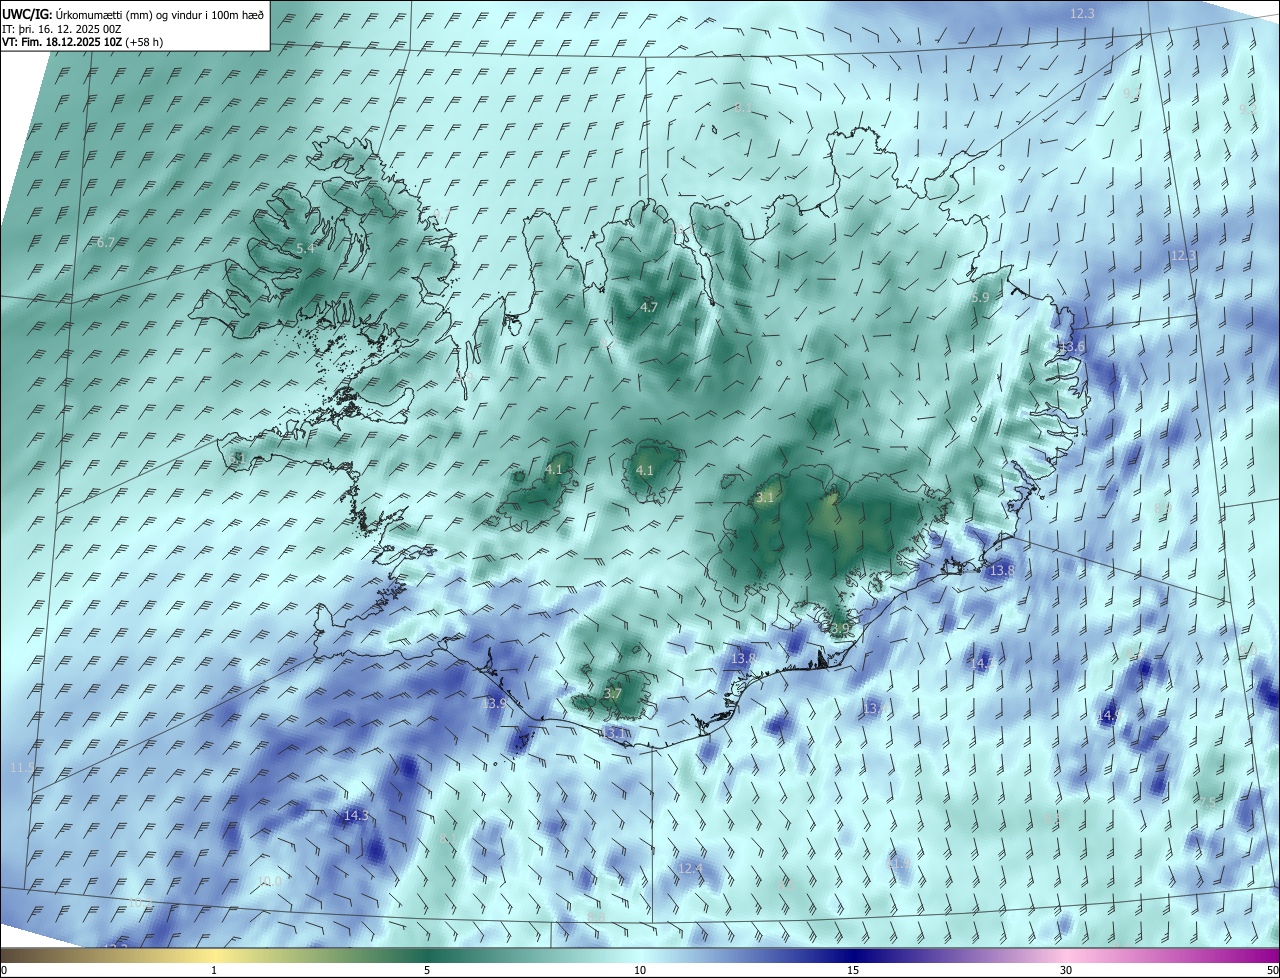Click the 13.6 value by the Eastfjords
The height and width of the screenshot is (978, 1280).
click(x=1071, y=347)
